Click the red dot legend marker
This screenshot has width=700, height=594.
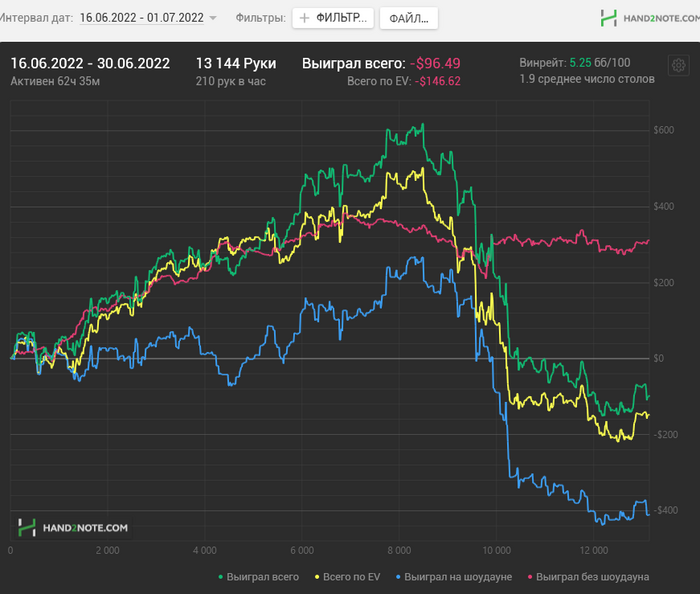click(x=530, y=577)
